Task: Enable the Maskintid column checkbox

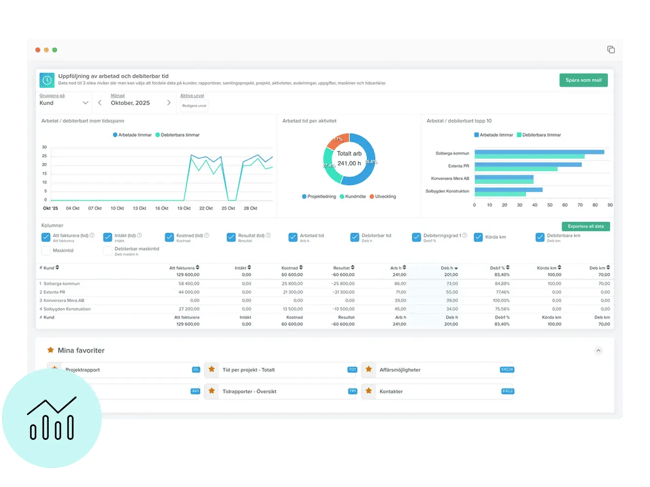Action: [46, 251]
